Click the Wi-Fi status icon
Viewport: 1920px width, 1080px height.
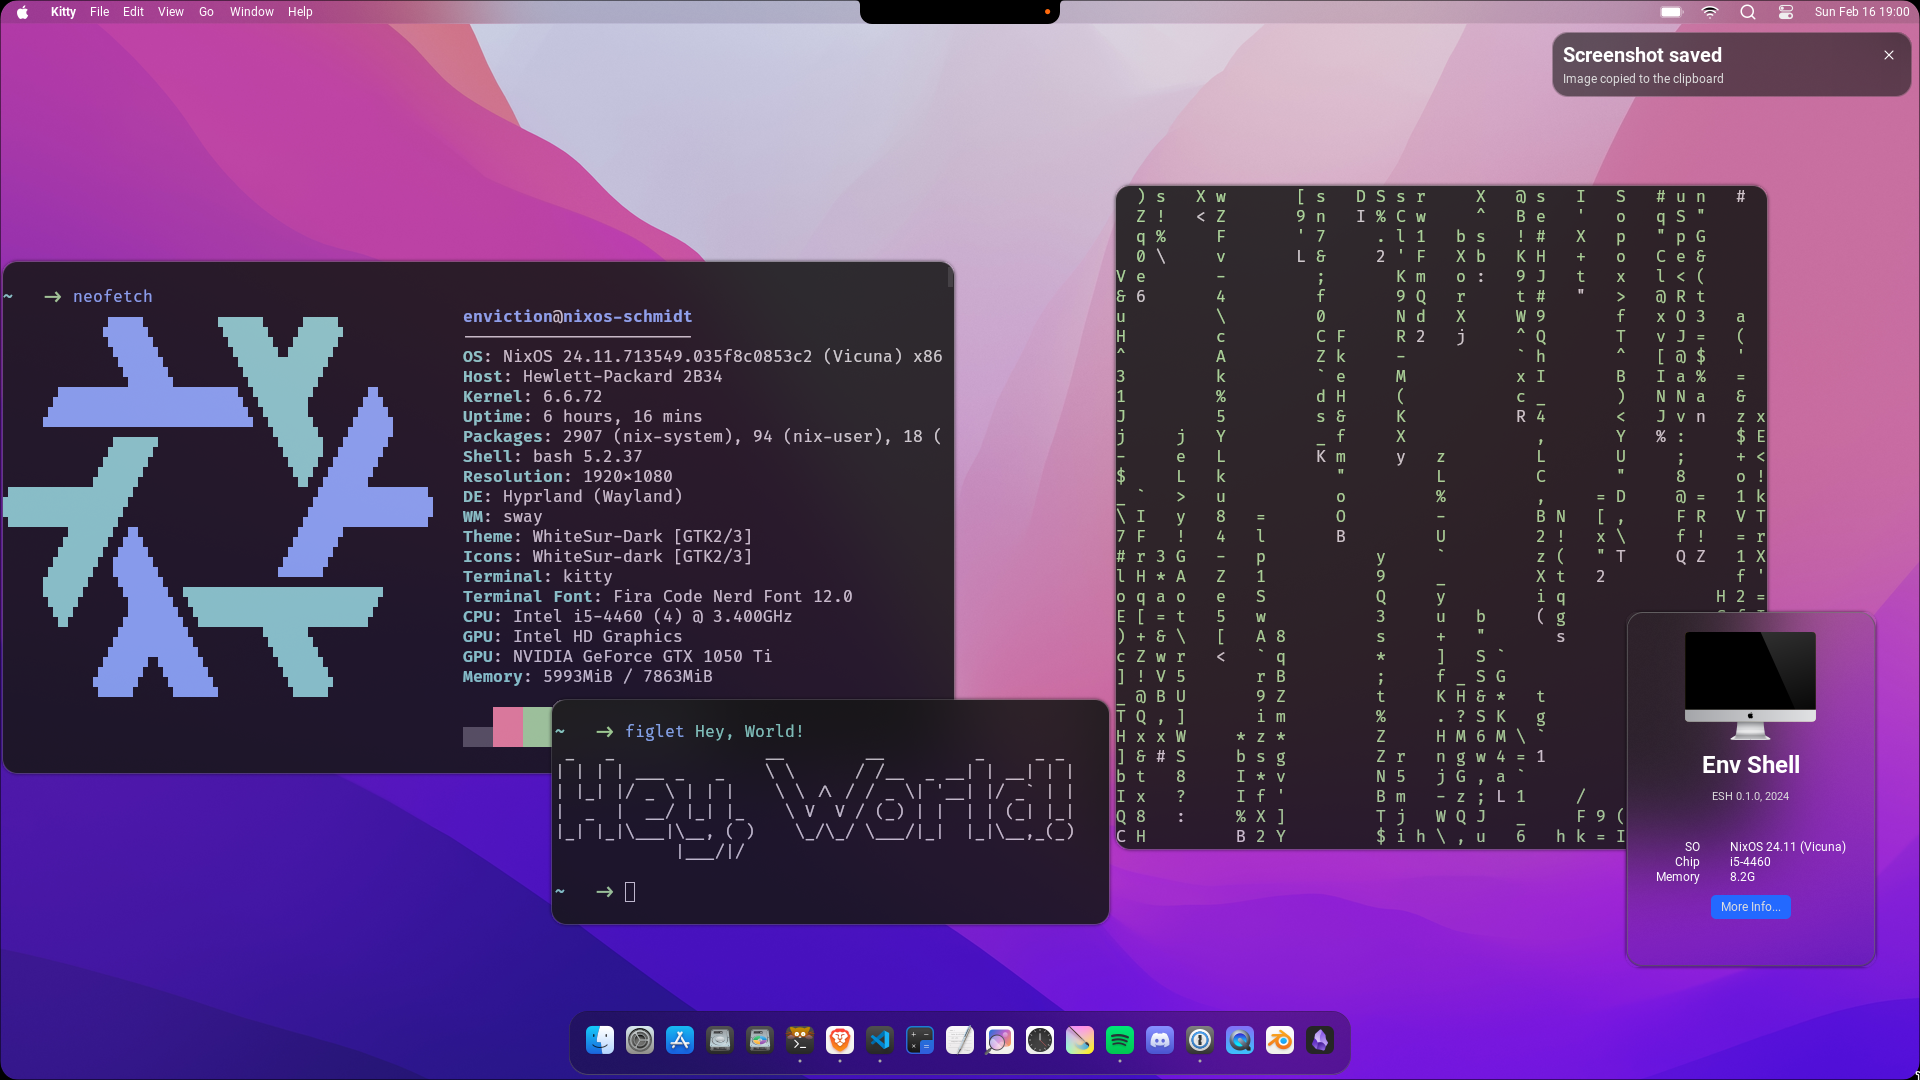coord(1710,12)
